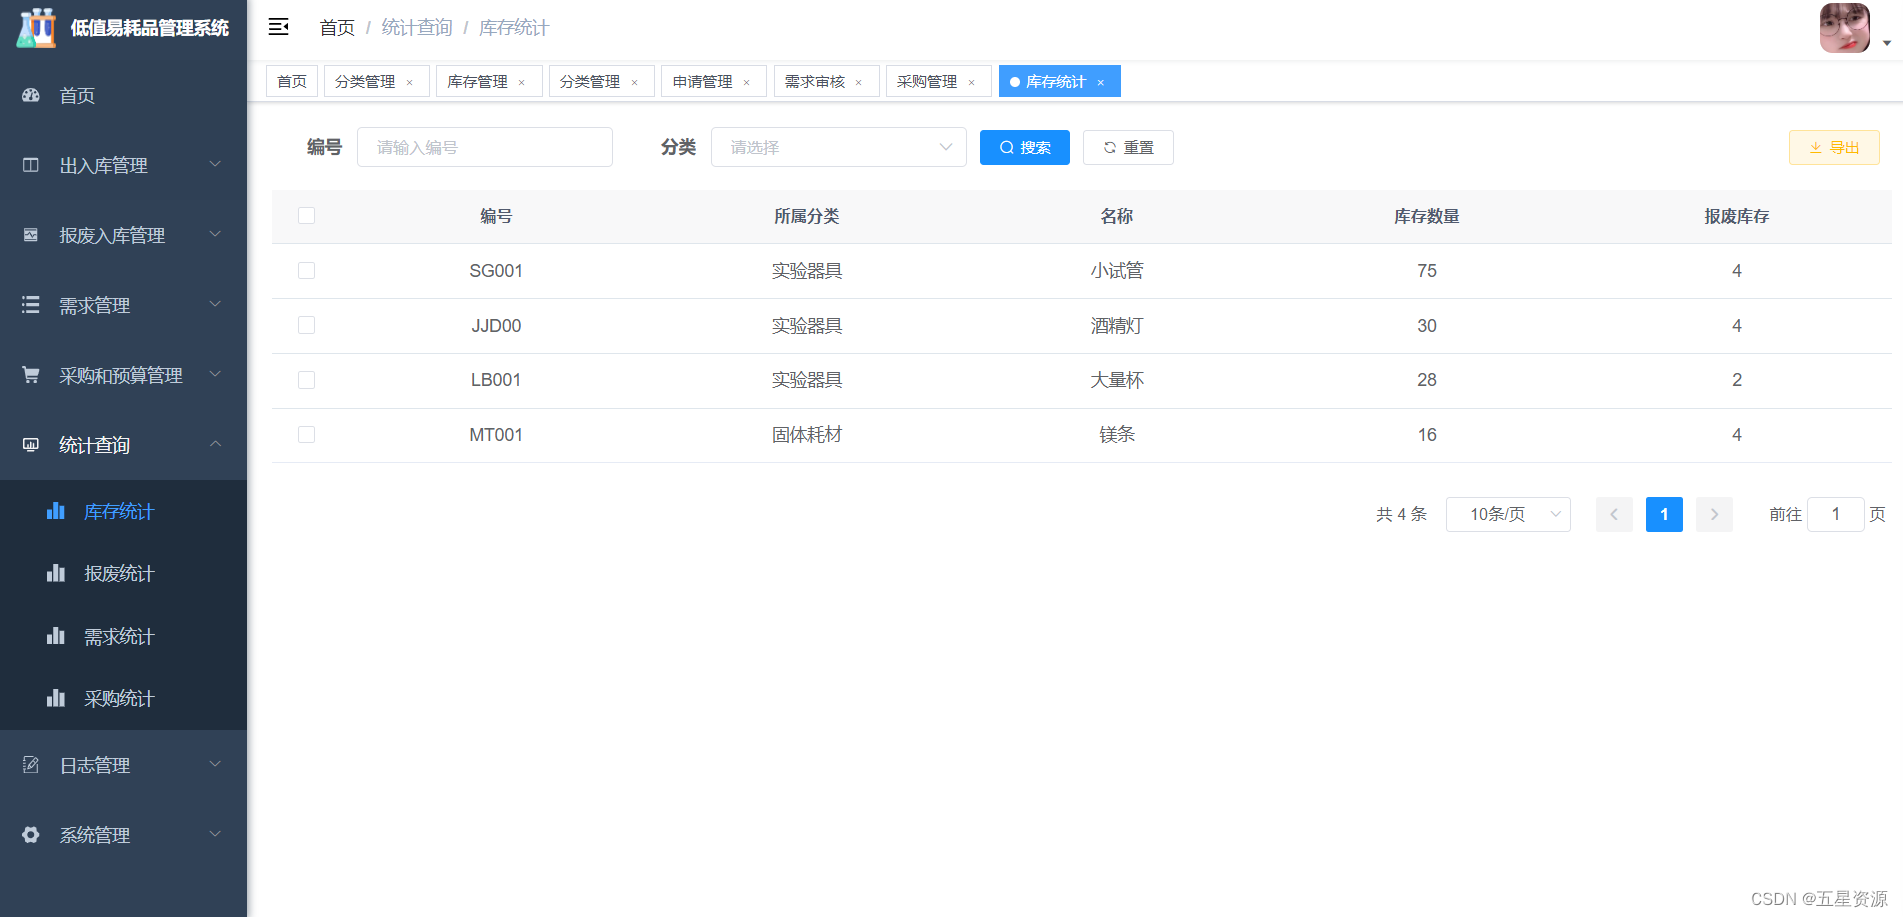Close the second 分类管理 tab
1903x917 pixels.
634,82
